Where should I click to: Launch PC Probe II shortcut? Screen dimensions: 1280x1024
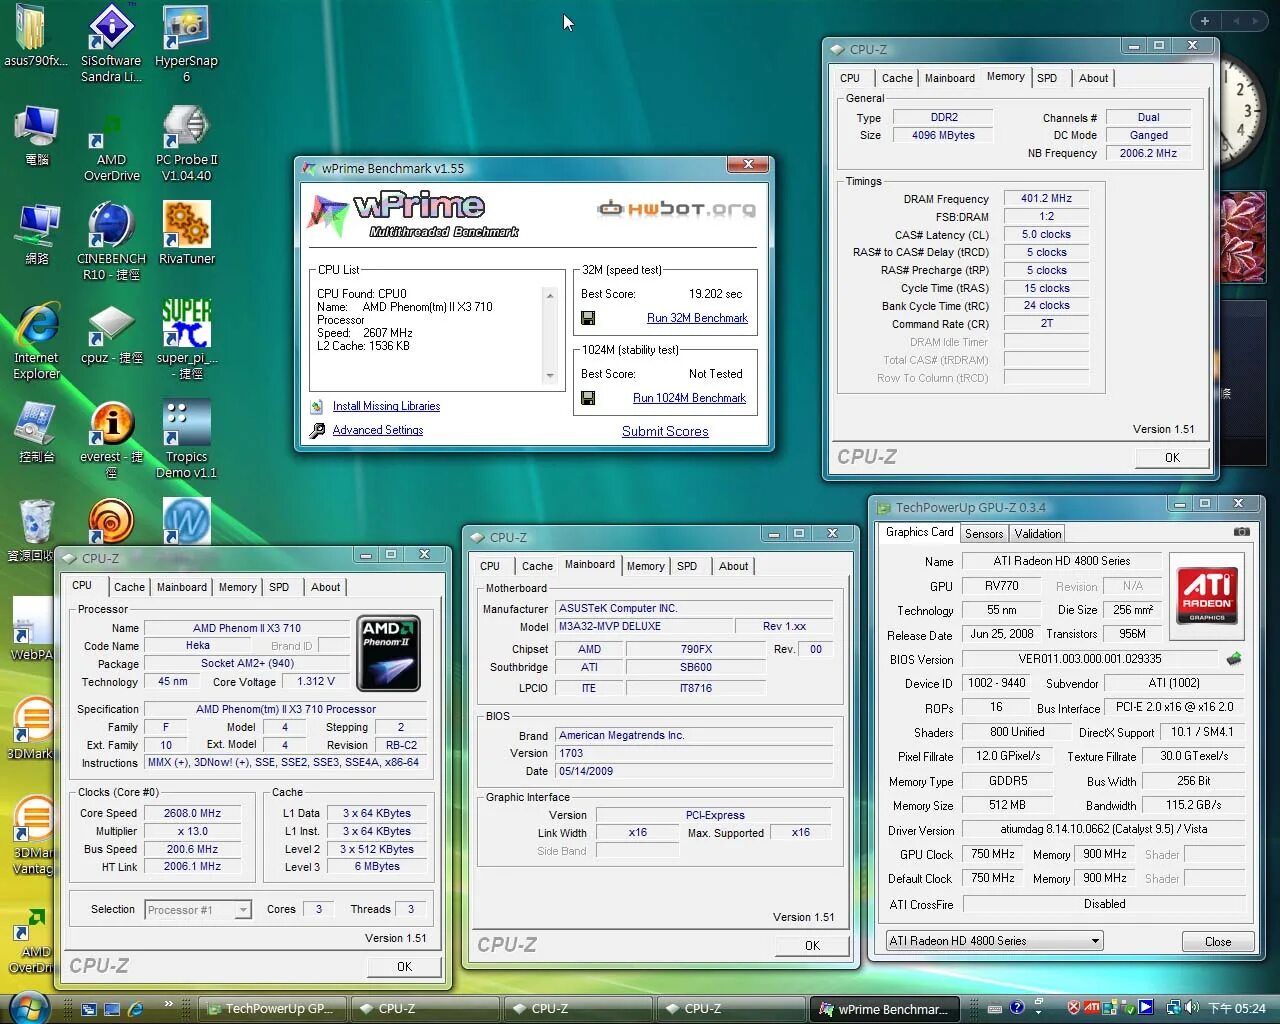(186, 143)
